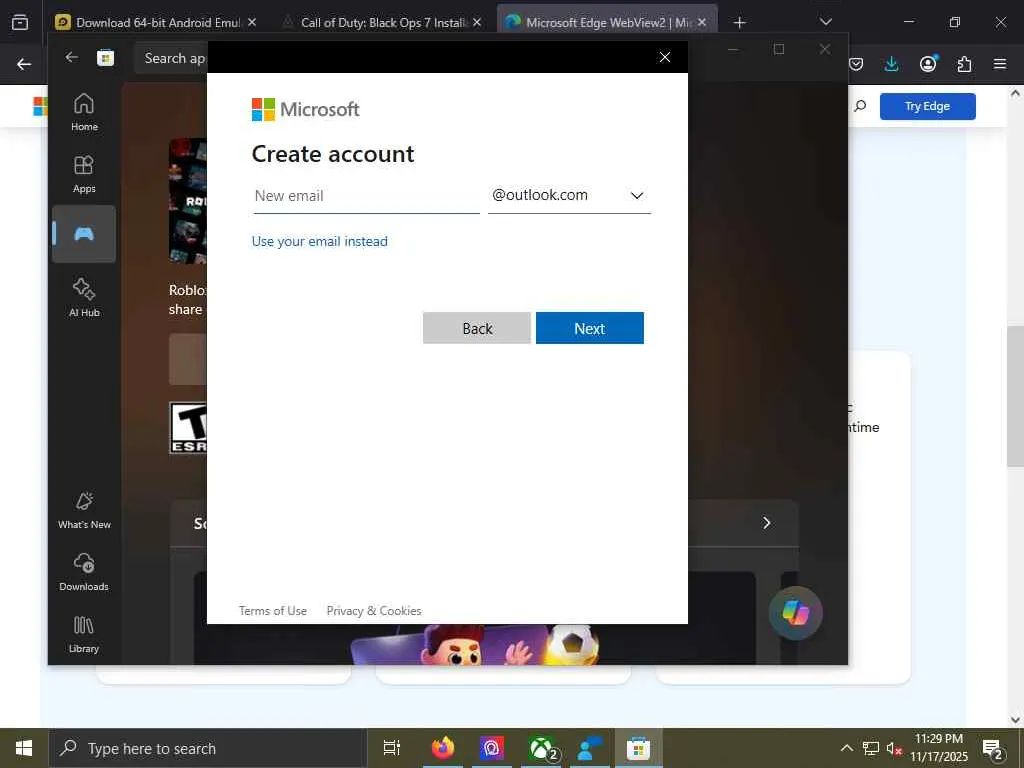Open Home in Microsoft Store sidebar

[84, 112]
